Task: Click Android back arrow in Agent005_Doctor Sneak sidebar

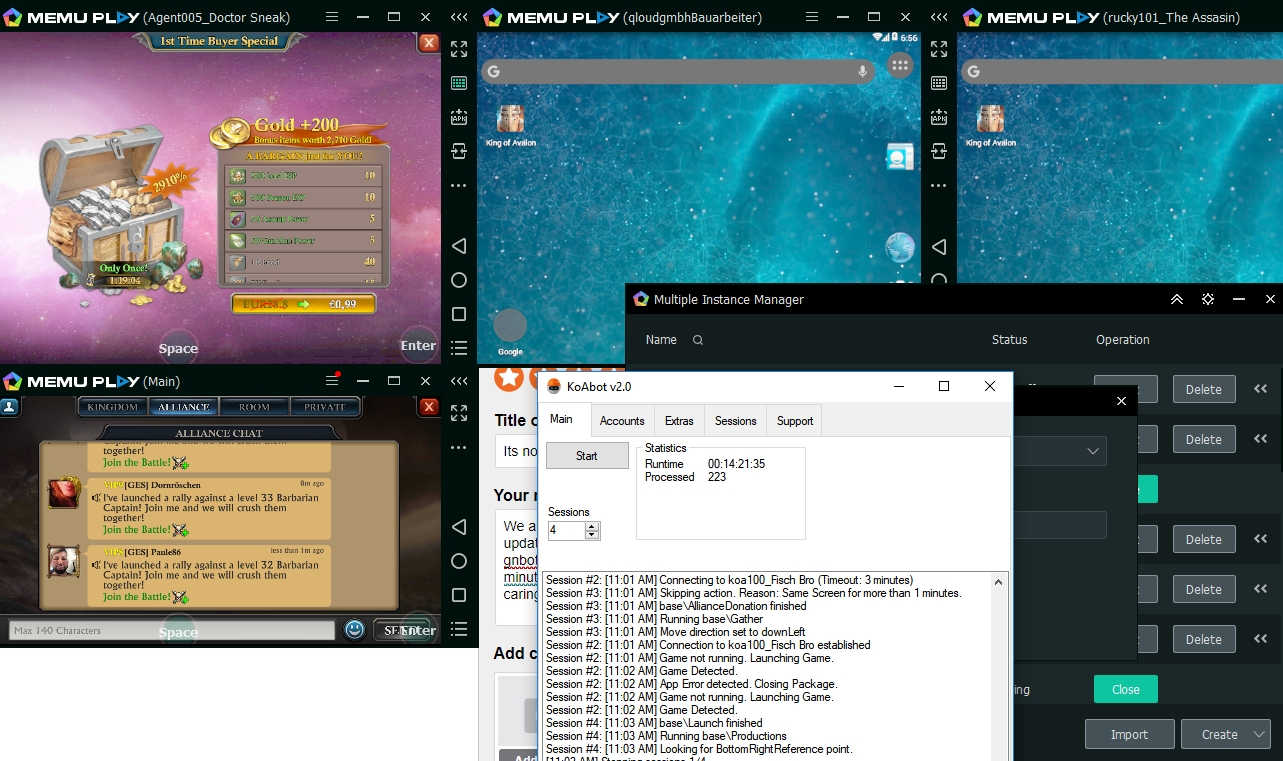Action: coord(459,246)
